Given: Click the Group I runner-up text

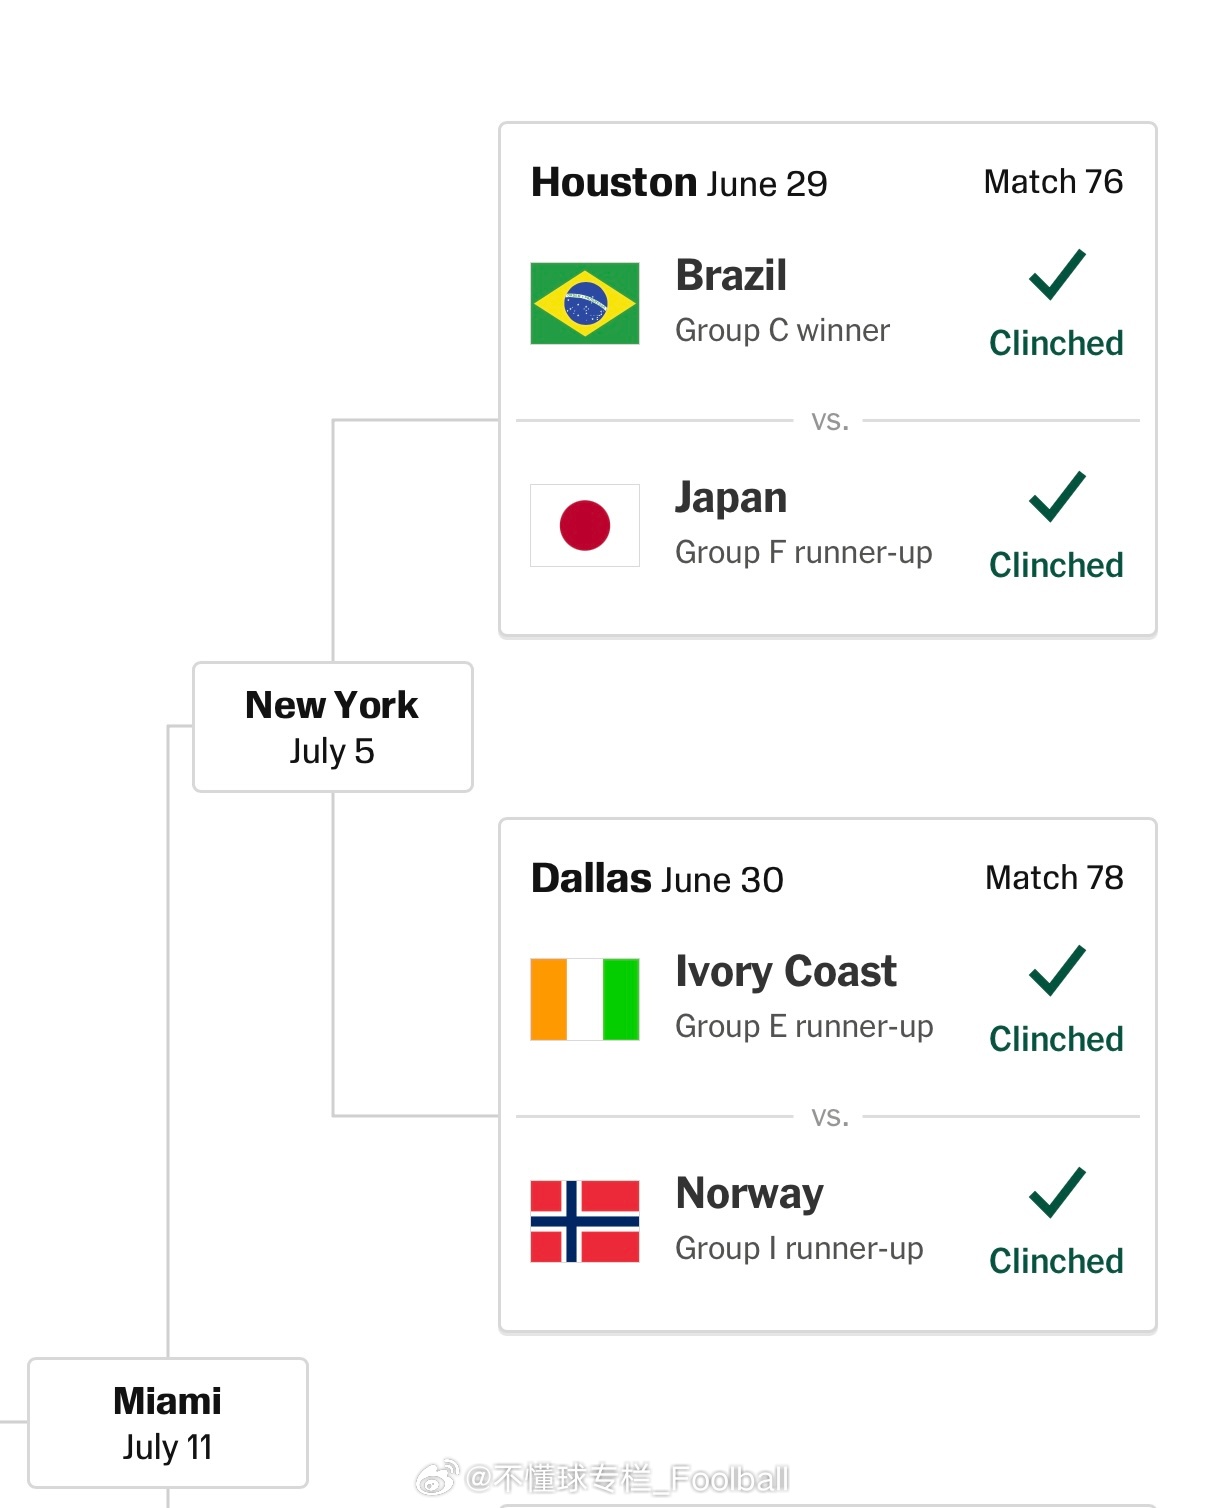Looking at the screenshot, I should point(799,1249).
